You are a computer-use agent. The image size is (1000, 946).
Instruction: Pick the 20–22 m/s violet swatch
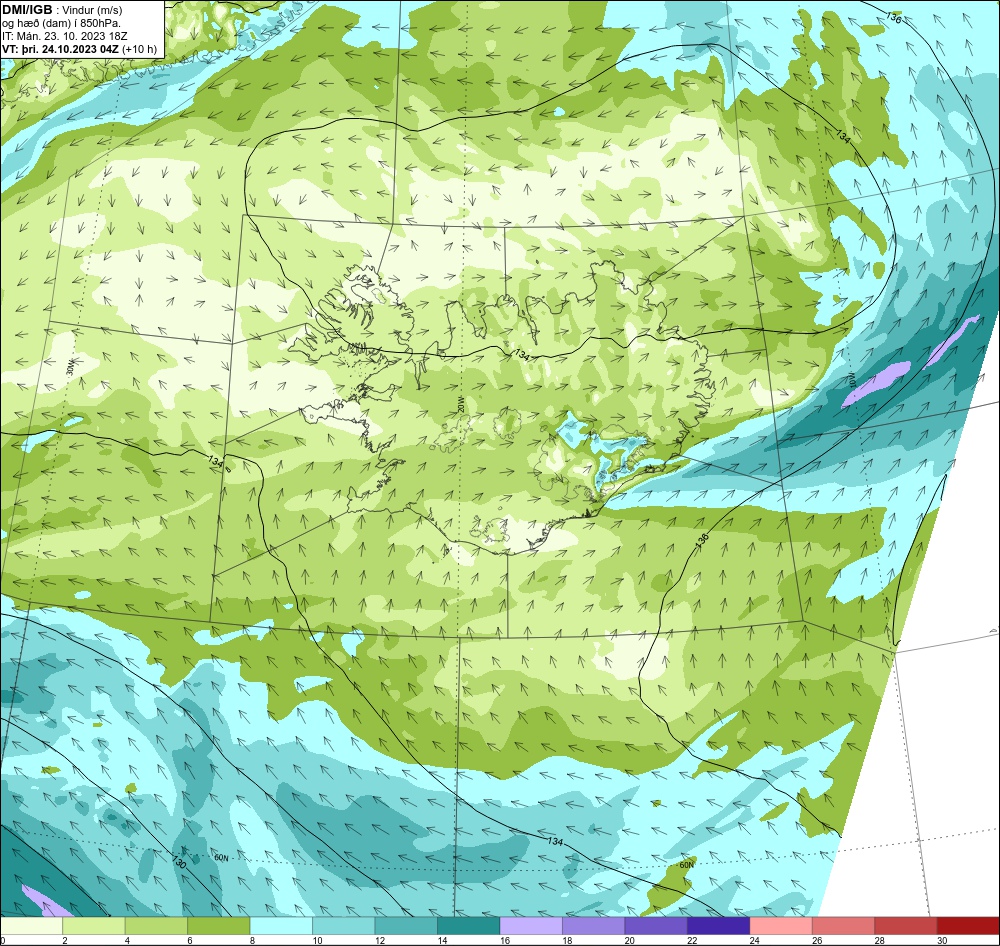click(656, 926)
